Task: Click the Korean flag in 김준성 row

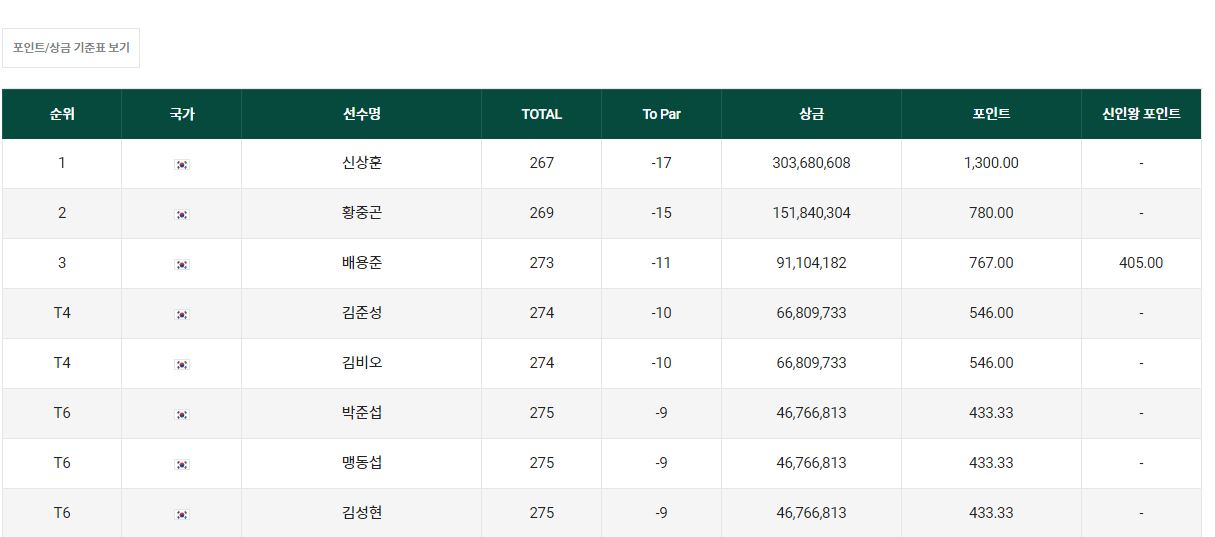Action: 182,314
